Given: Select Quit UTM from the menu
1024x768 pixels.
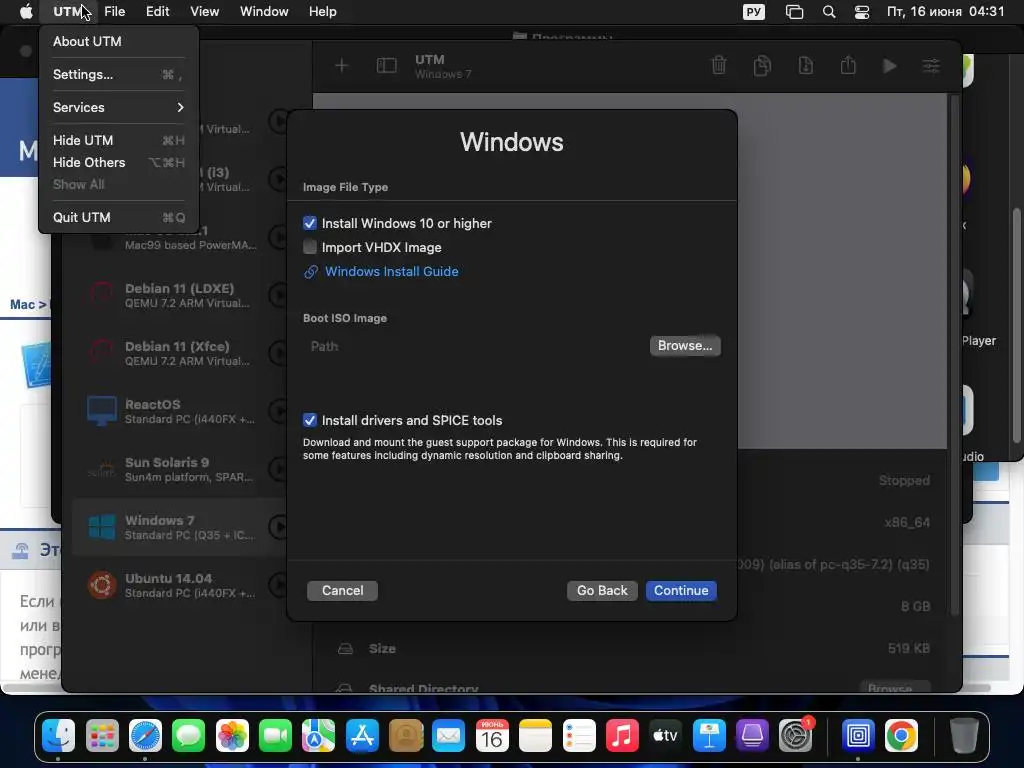Looking at the screenshot, I should point(118,217).
